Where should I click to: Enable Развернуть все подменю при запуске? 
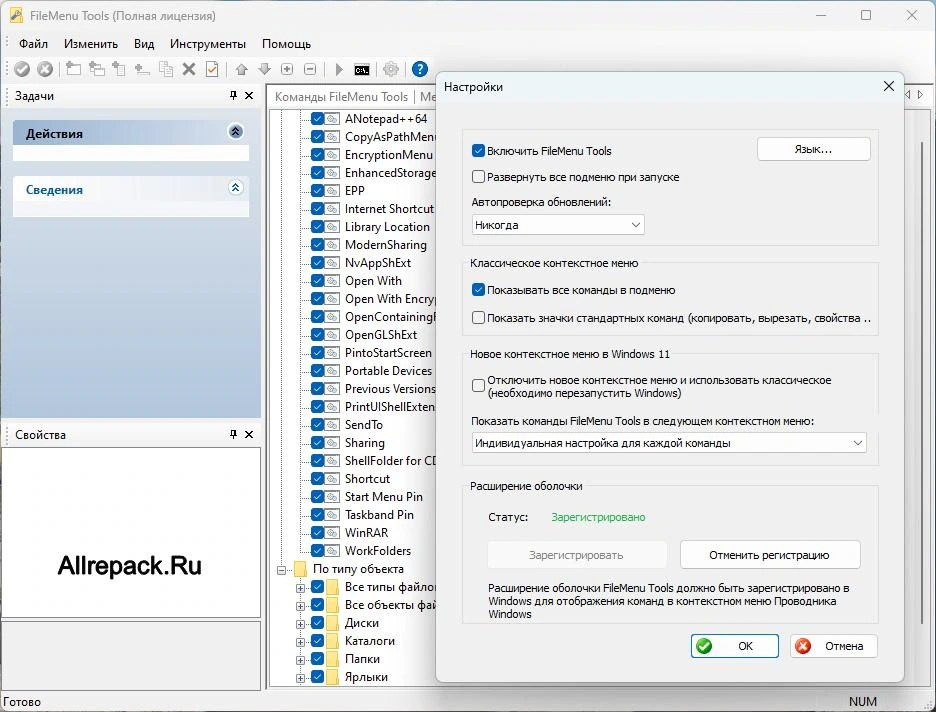click(478, 177)
